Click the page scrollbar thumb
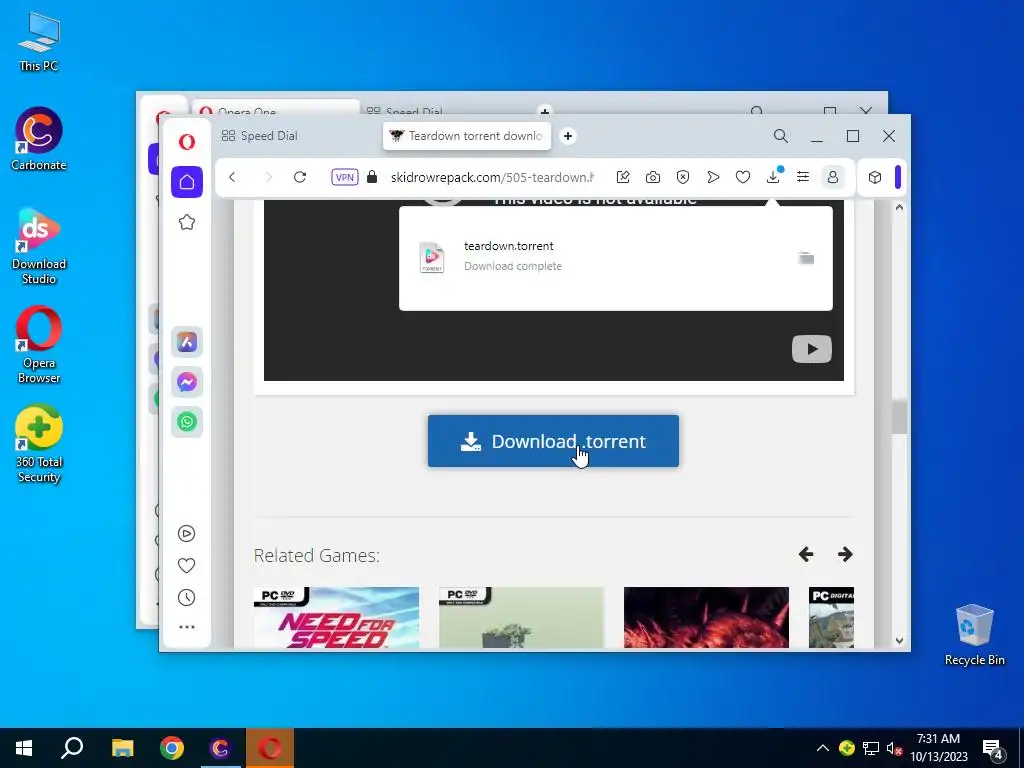This screenshot has height=768, width=1024. (x=899, y=417)
